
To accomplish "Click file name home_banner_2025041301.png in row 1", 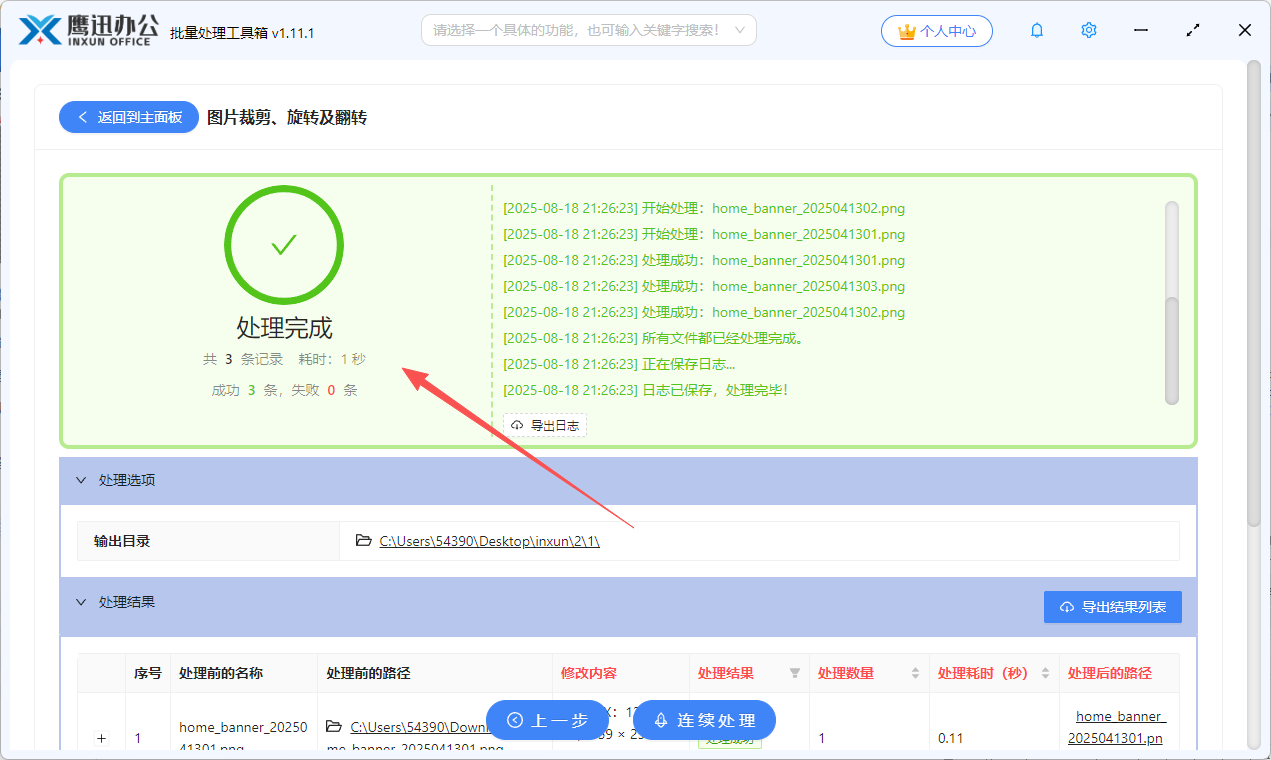I will pyautogui.click(x=243, y=737).
